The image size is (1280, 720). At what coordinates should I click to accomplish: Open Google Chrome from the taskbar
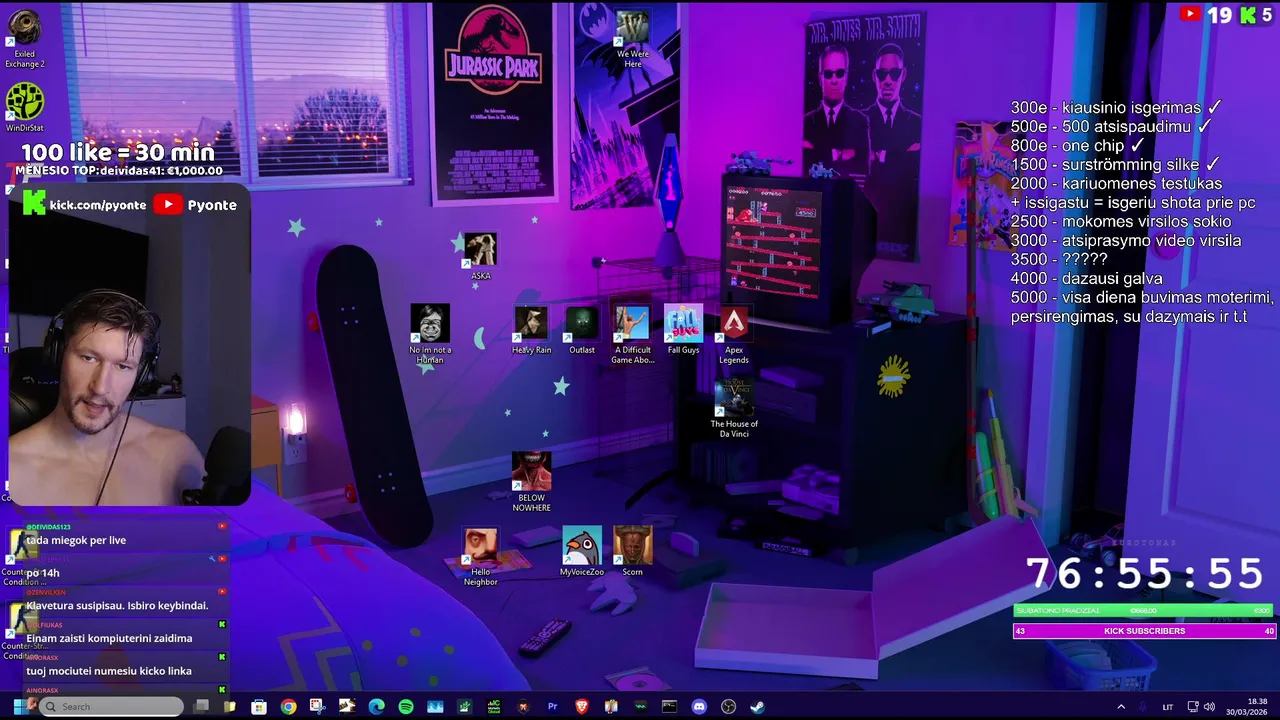click(288, 707)
